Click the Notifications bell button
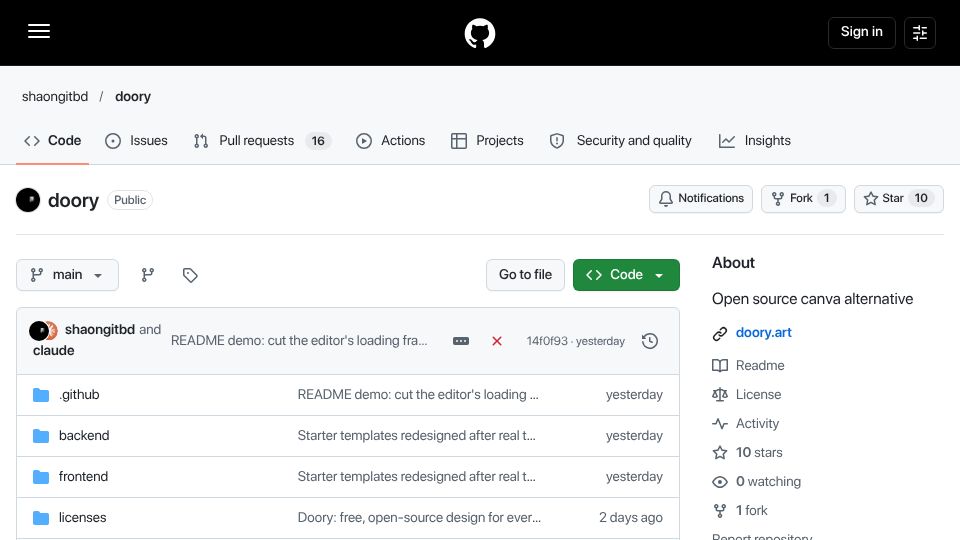960x540 pixels. click(x=701, y=199)
